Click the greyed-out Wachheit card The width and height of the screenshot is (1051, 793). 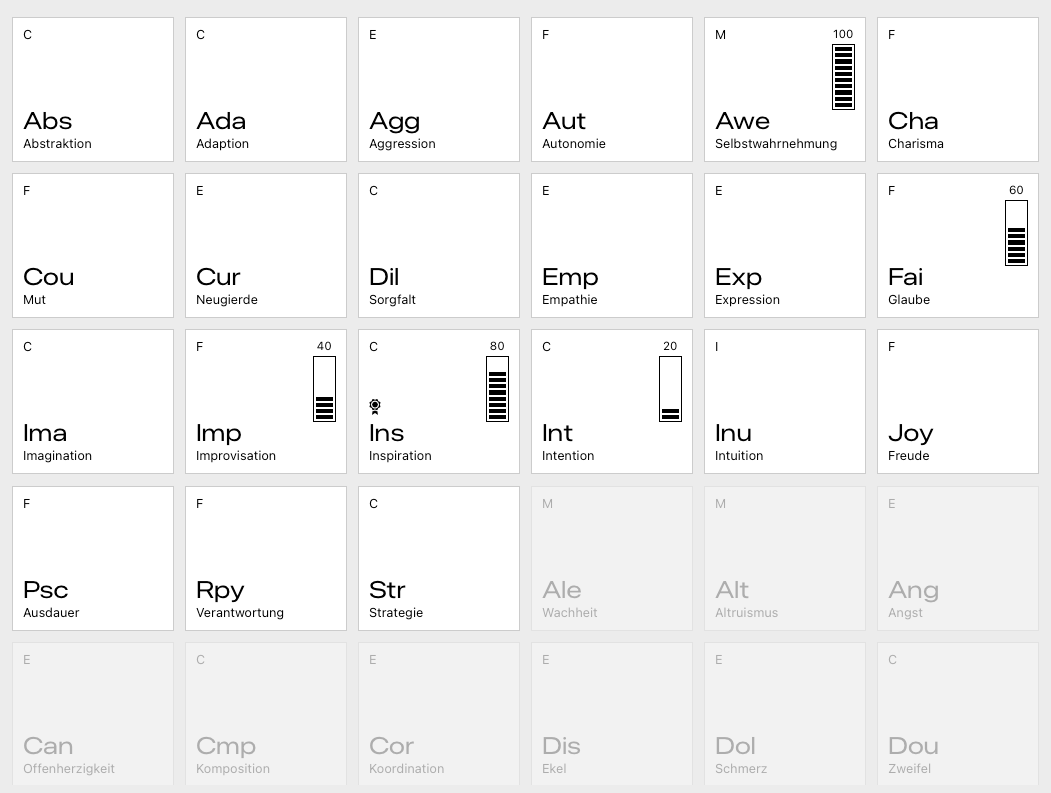tap(612, 558)
